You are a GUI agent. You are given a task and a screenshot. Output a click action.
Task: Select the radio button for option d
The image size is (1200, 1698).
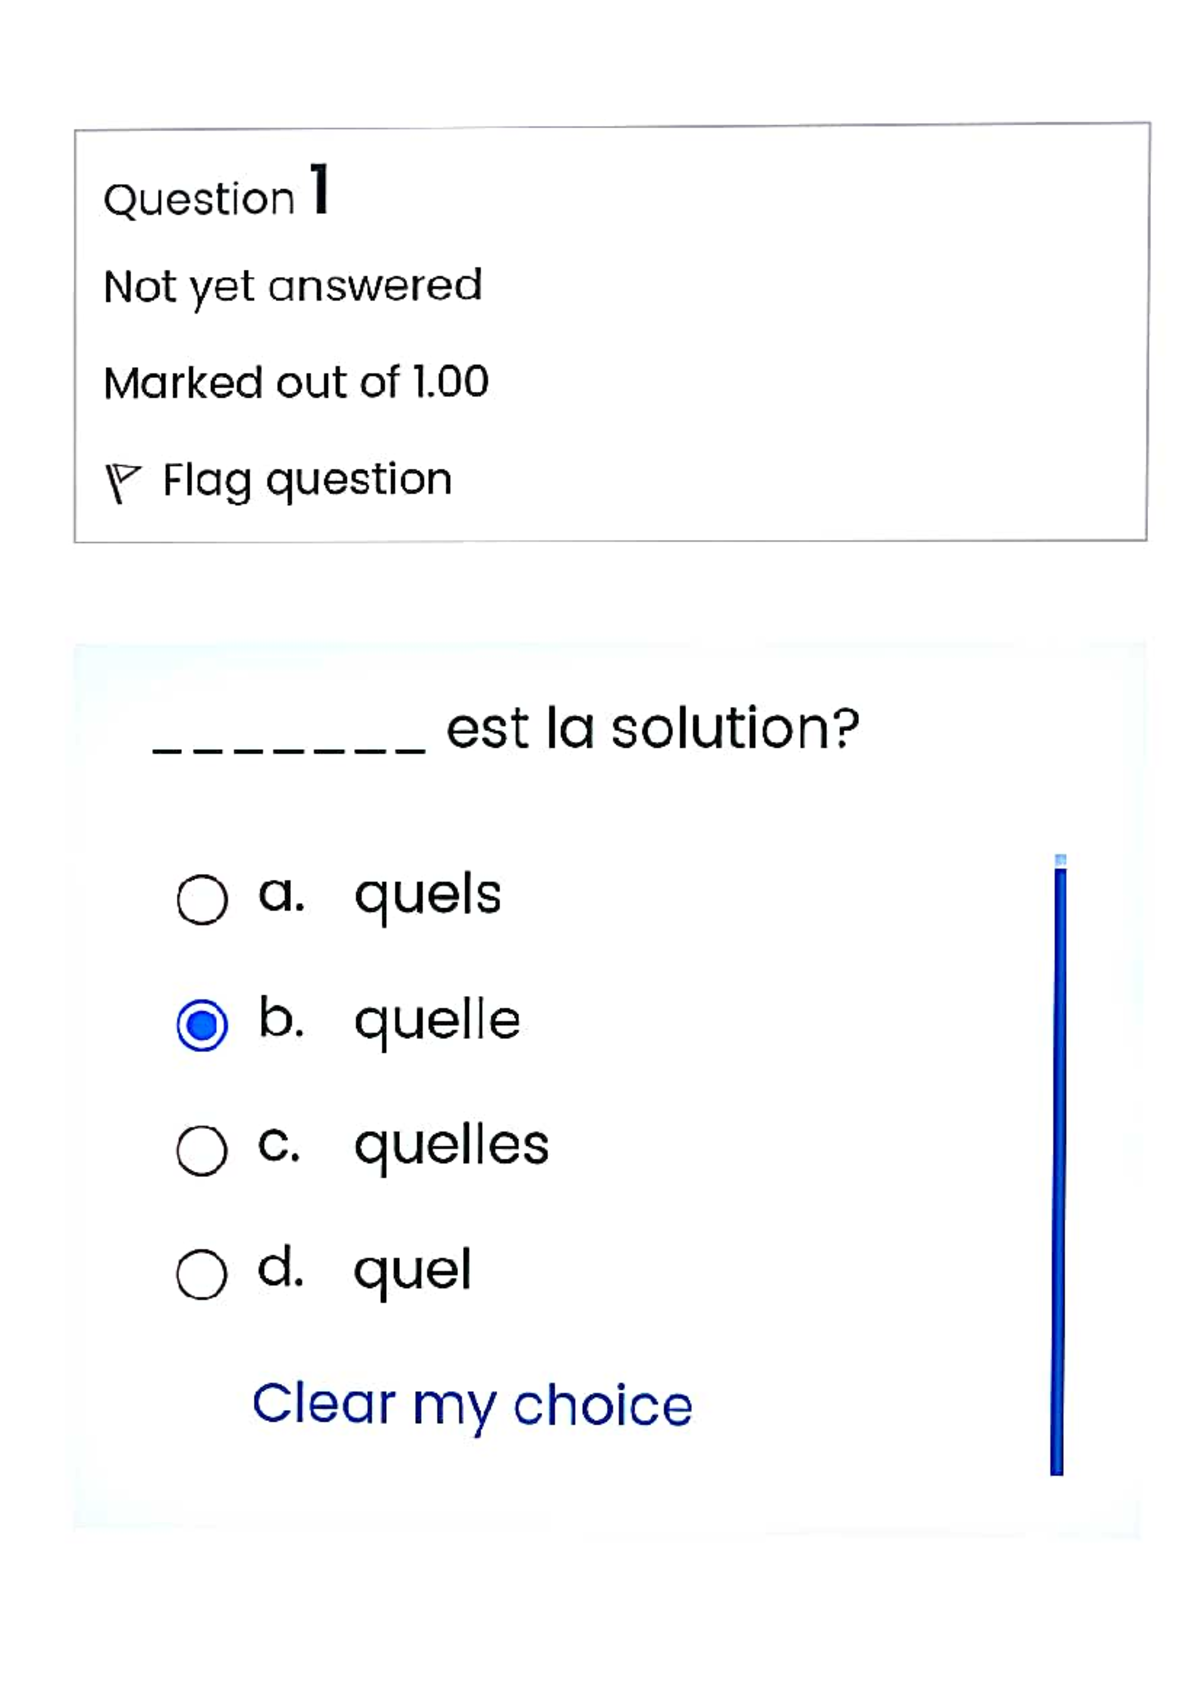202,1275
